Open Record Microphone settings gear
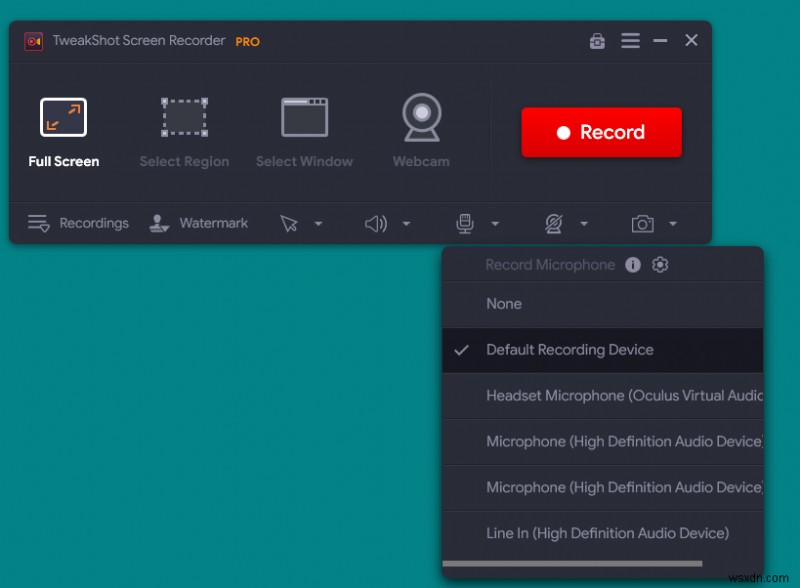 click(660, 265)
